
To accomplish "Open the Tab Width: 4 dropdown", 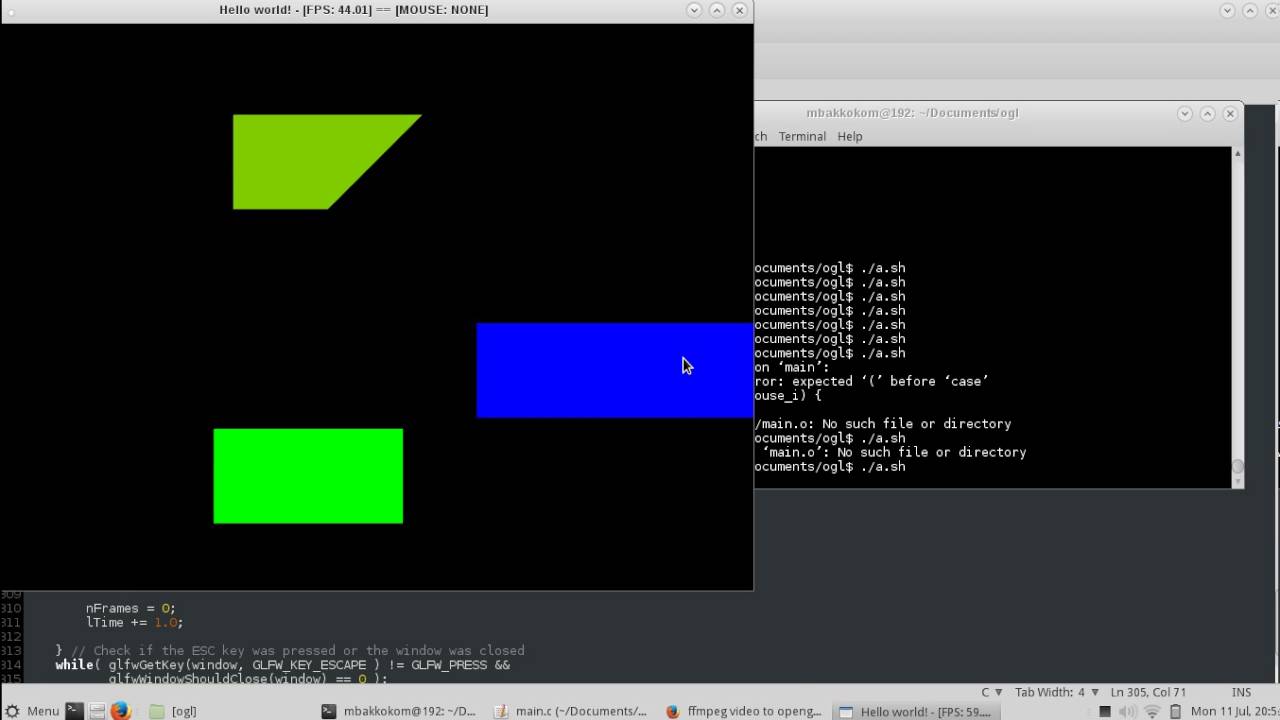I will click(1056, 692).
